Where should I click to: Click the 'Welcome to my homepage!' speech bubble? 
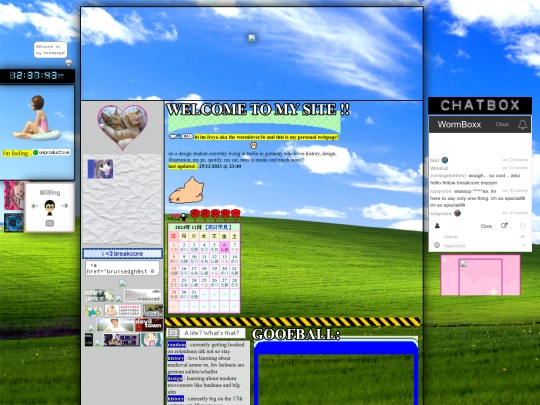point(50,50)
